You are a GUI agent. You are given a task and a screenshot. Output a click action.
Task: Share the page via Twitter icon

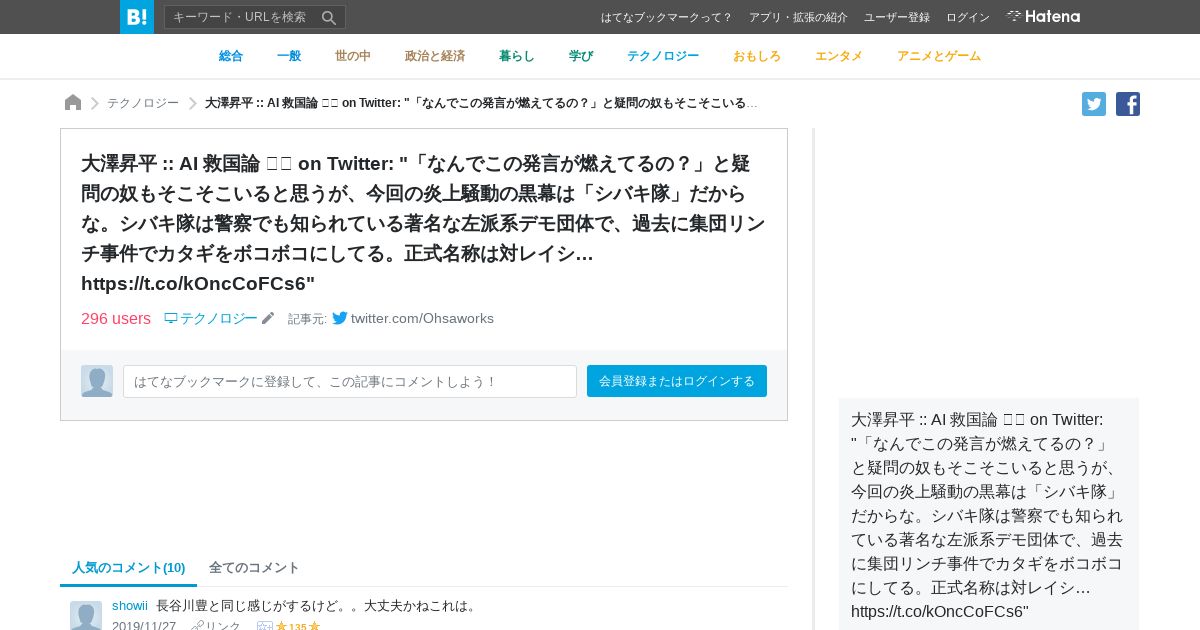coord(1094,104)
